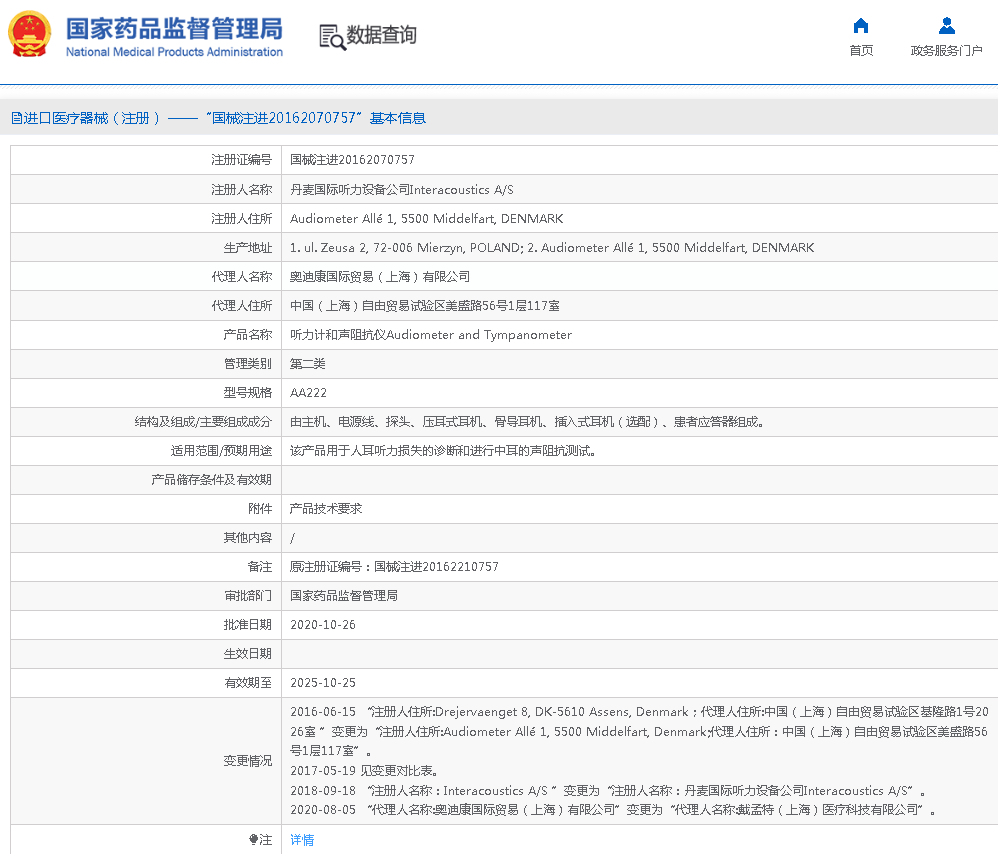Click the lightbulb icon beside 注
This screenshot has width=998, height=854.
254,840
